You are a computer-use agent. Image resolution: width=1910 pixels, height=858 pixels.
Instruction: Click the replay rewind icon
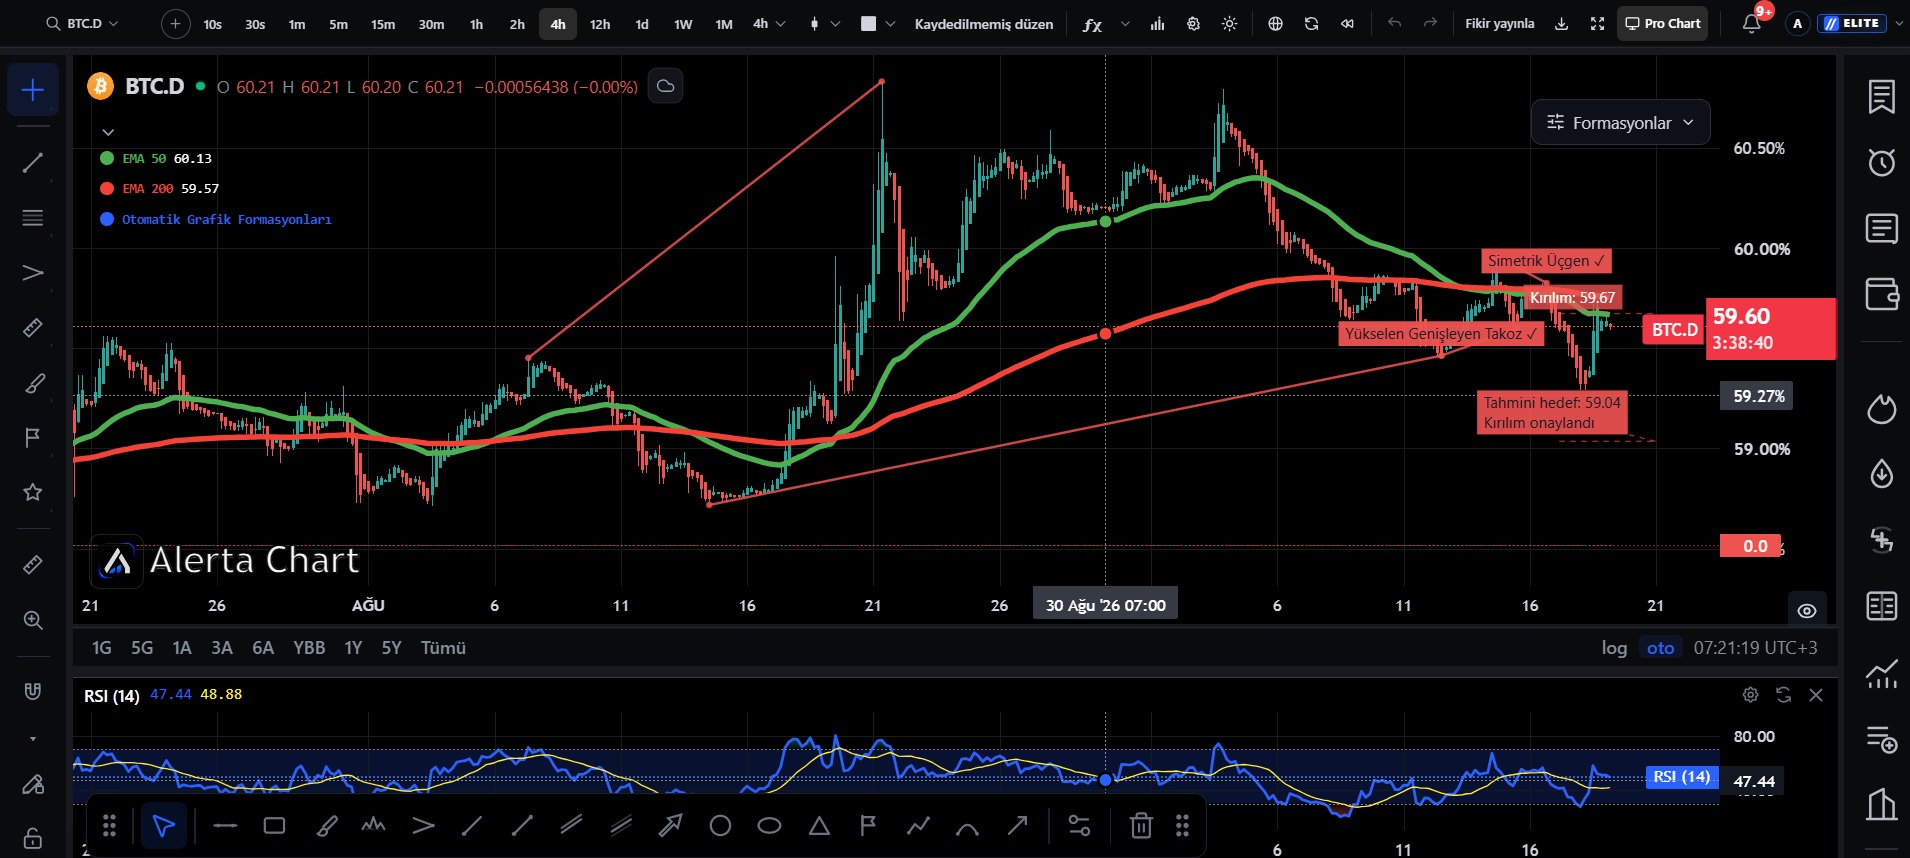[x=1347, y=24]
